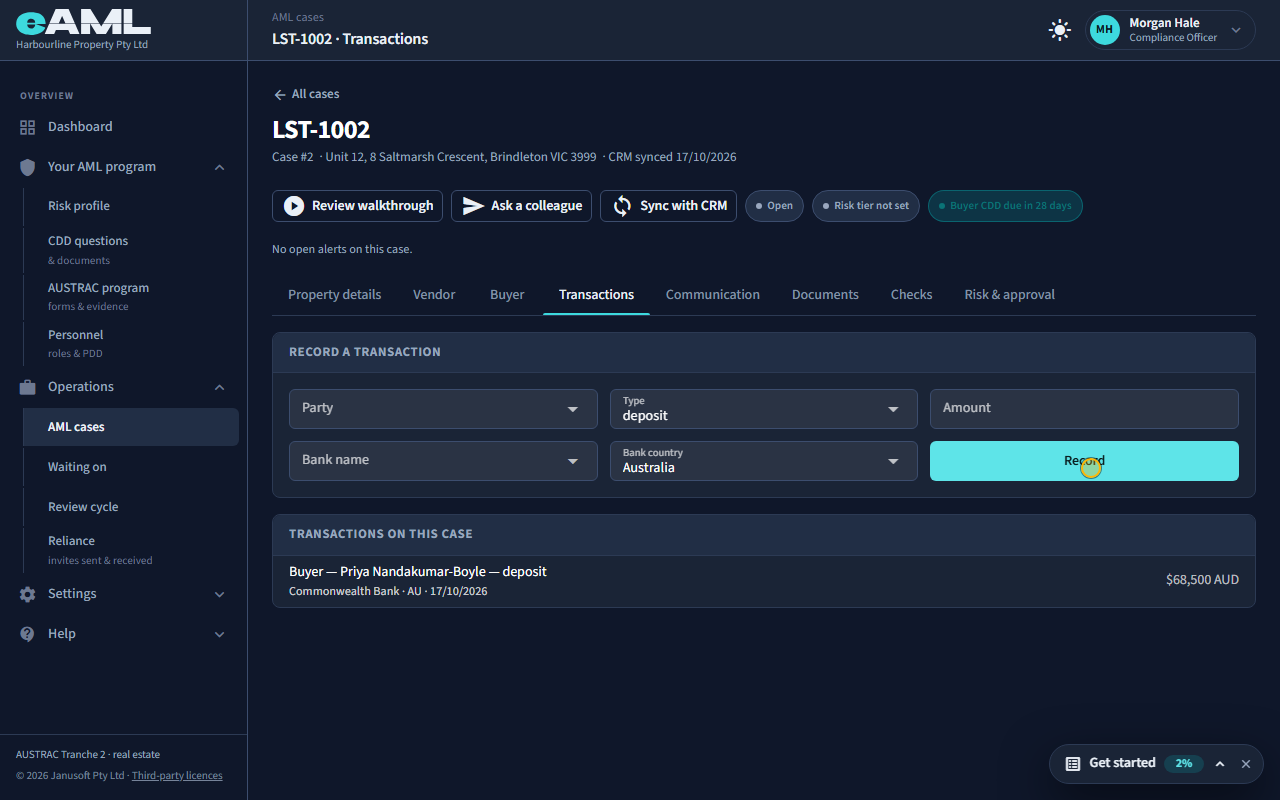Click the eAML logo
Image resolution: width=1280 pixels, height=800 pixels.
point(83,23)
